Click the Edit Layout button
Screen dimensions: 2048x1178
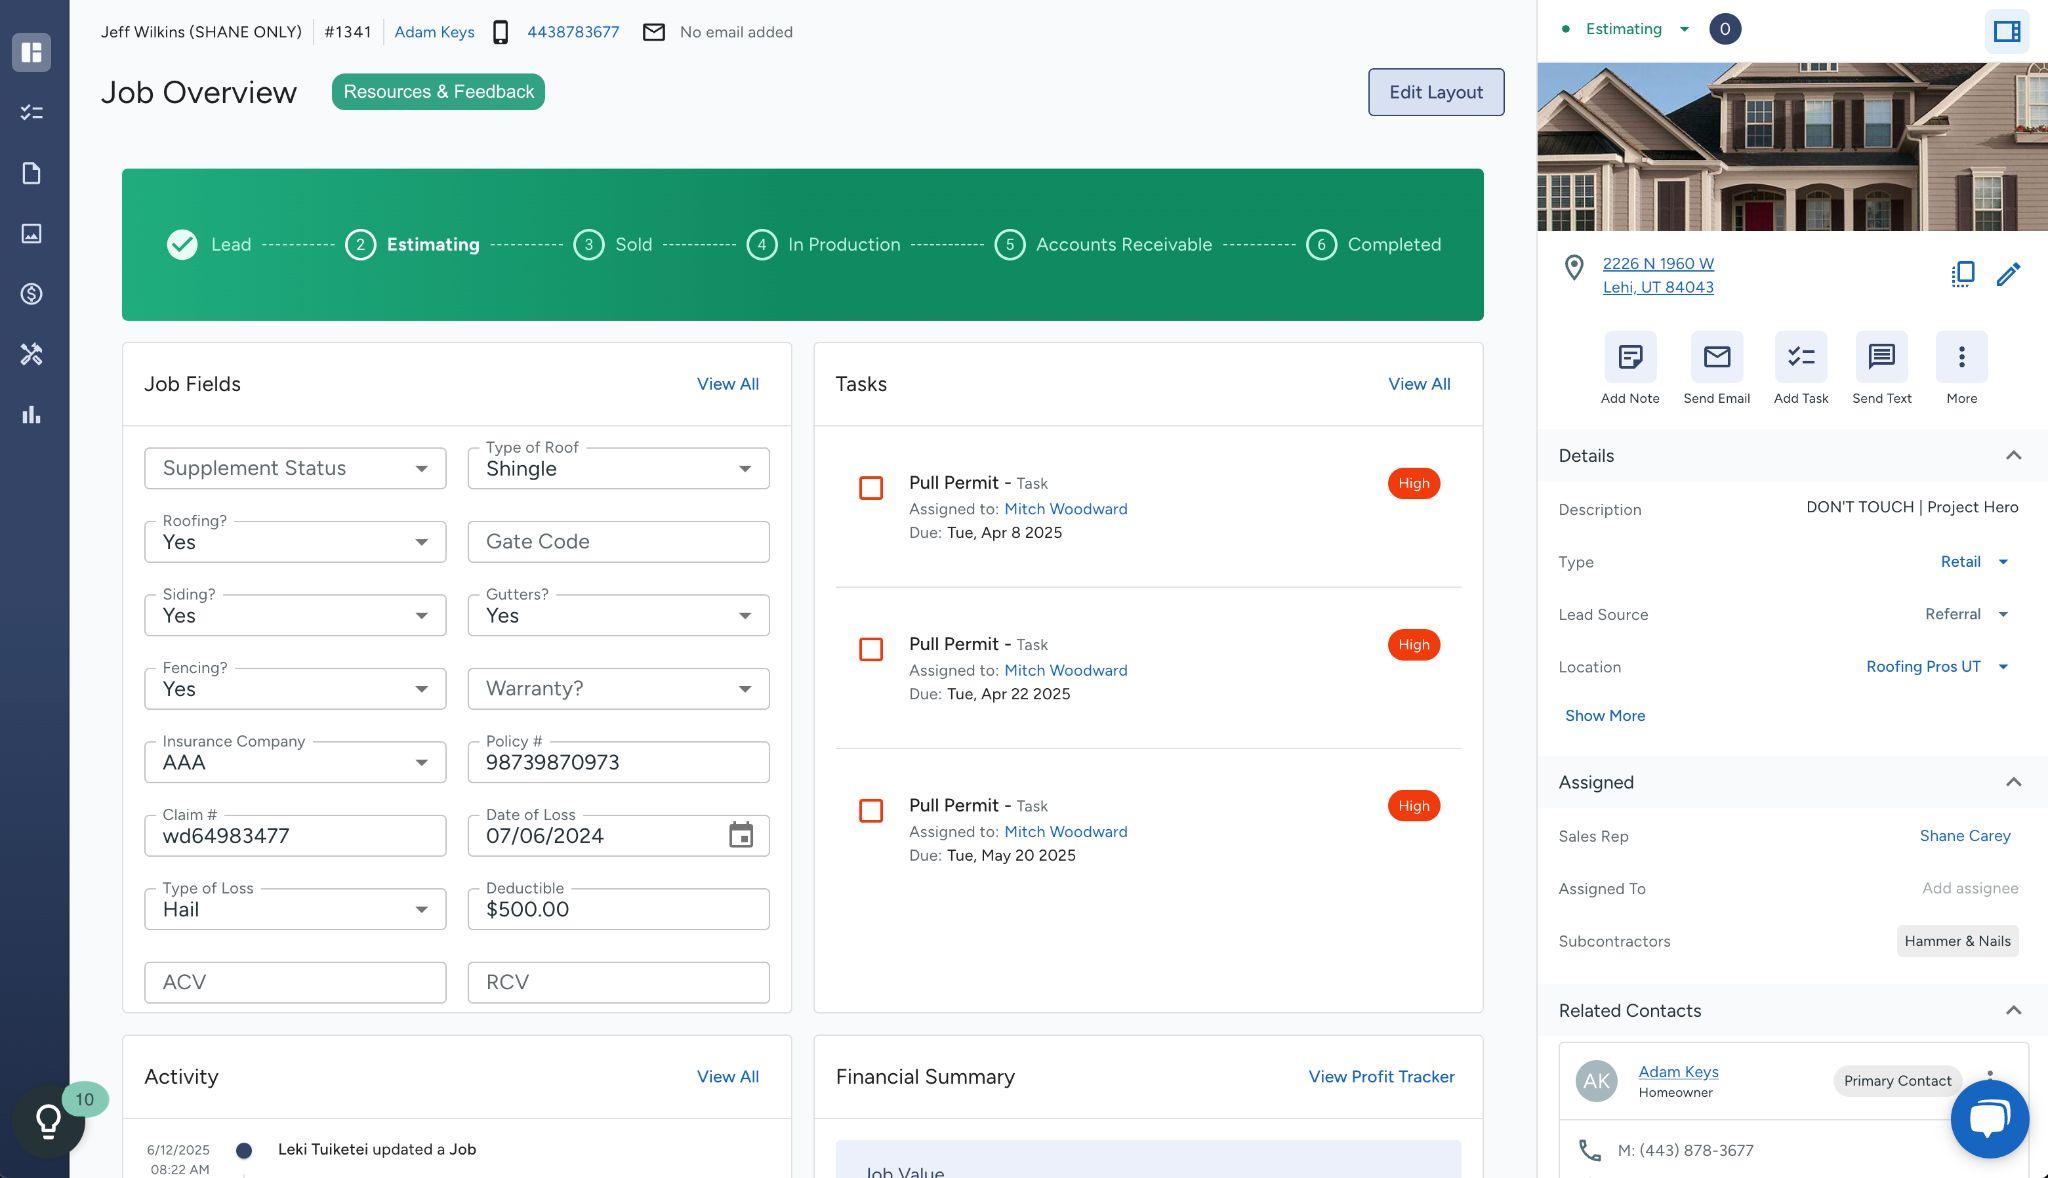tap(1435, 92)
